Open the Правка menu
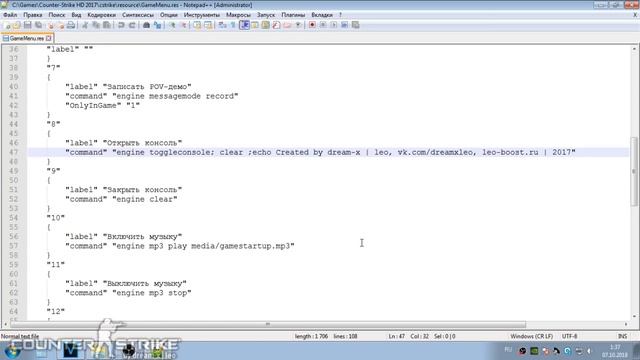Viewport: 640px width, 360px height. [33, 15]
